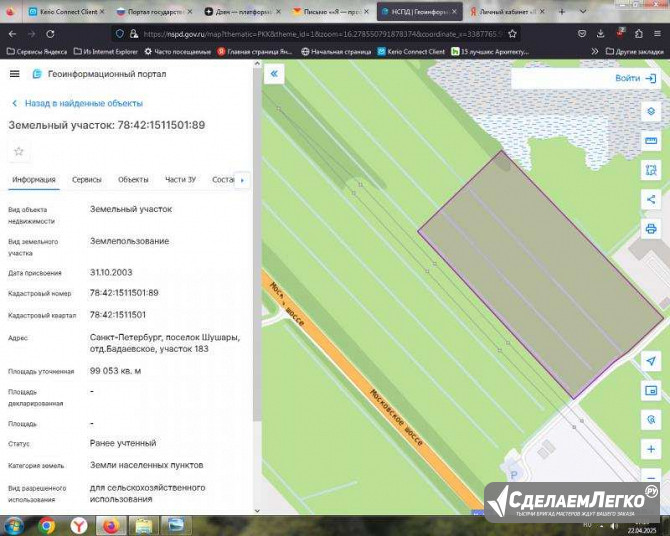List all tabs with the dropdown chevron
670x536 pixels.
click(582, 12)
